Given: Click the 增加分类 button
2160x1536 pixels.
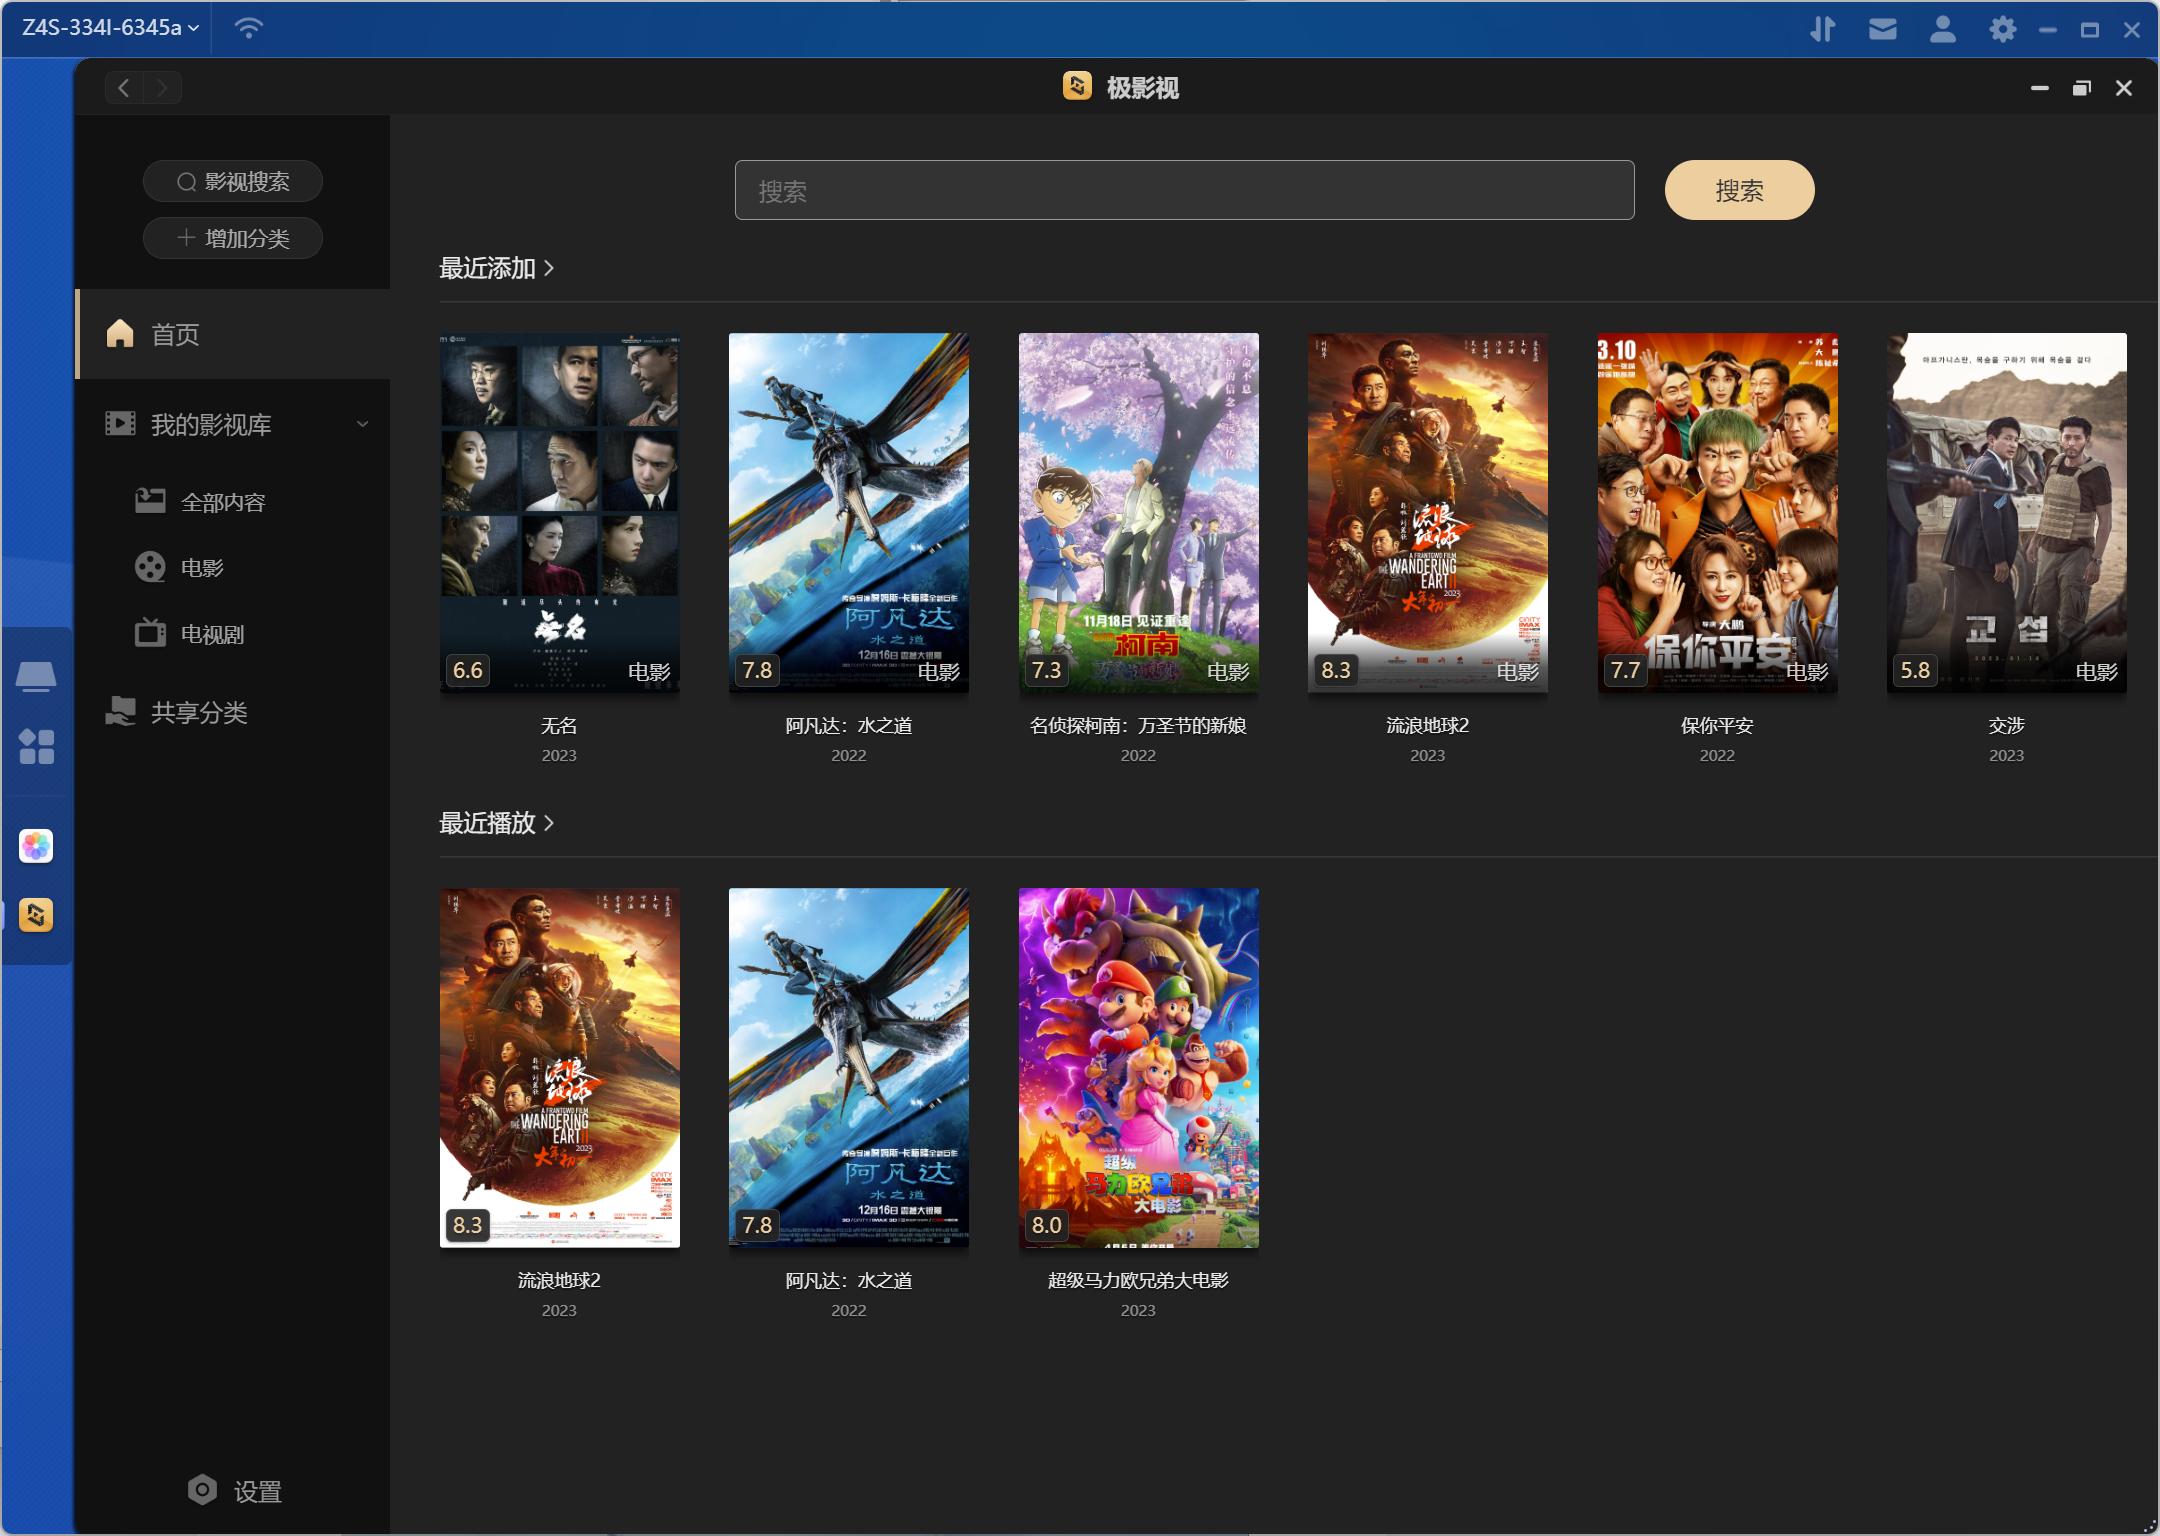Looking at the screenshot, I should coord(233,238).
